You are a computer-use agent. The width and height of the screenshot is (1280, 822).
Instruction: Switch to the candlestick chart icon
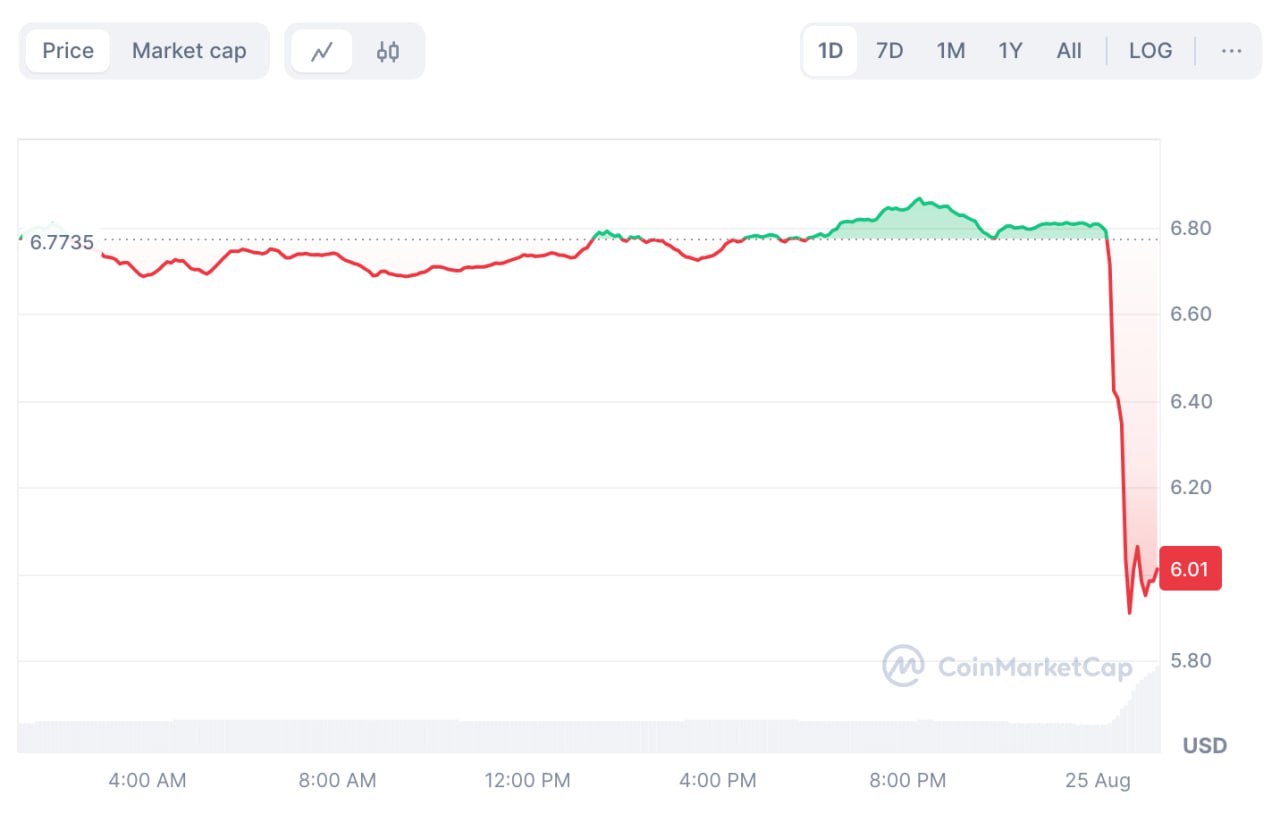pos(388,51)
